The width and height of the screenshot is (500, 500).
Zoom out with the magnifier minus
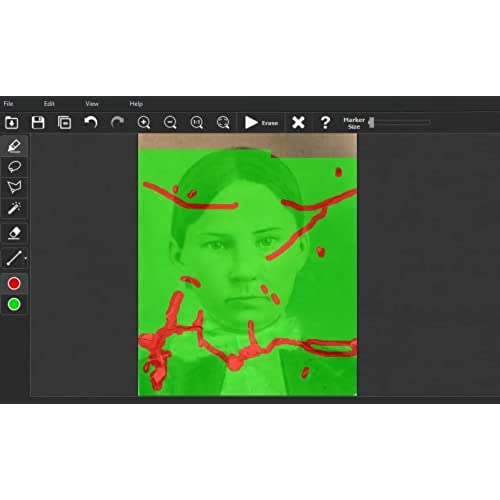170,122
